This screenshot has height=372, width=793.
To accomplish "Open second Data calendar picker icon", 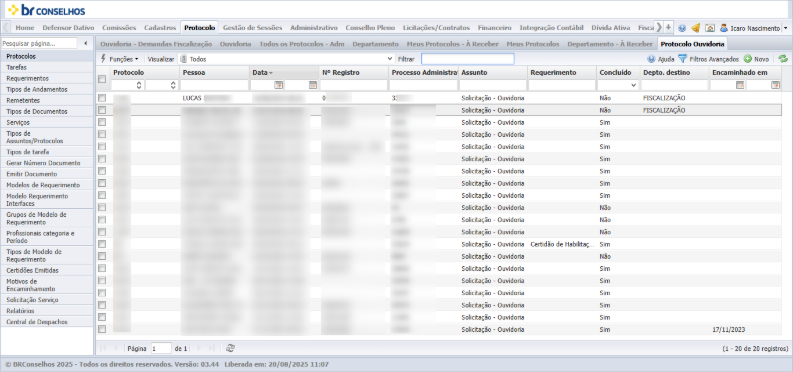I will point(313,85).
